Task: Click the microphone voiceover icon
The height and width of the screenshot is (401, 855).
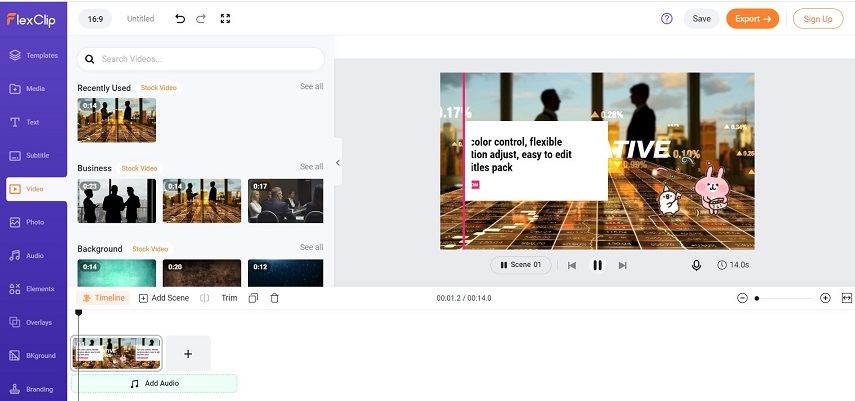Action: click(x=696, y=265)
